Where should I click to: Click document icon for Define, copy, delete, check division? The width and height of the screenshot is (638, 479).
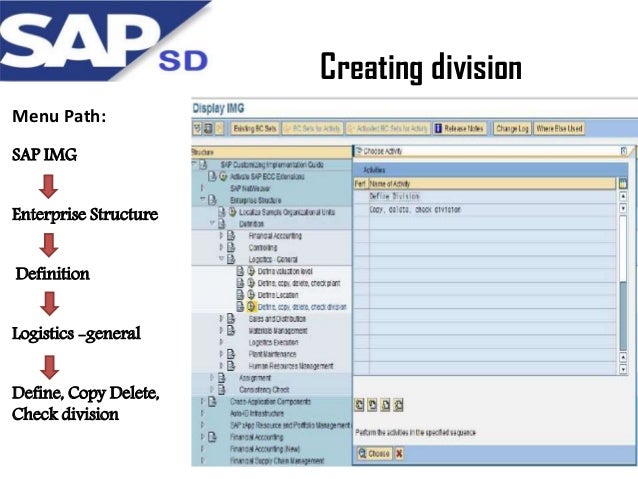(240, 306)
